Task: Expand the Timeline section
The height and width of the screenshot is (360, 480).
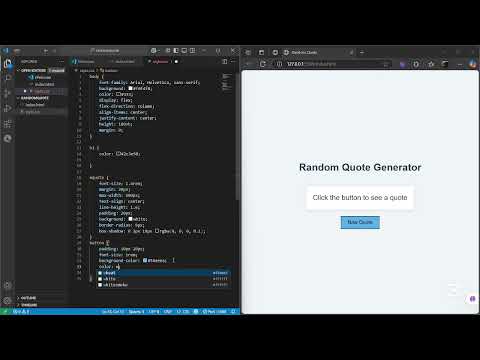Action: coord(29,305)
